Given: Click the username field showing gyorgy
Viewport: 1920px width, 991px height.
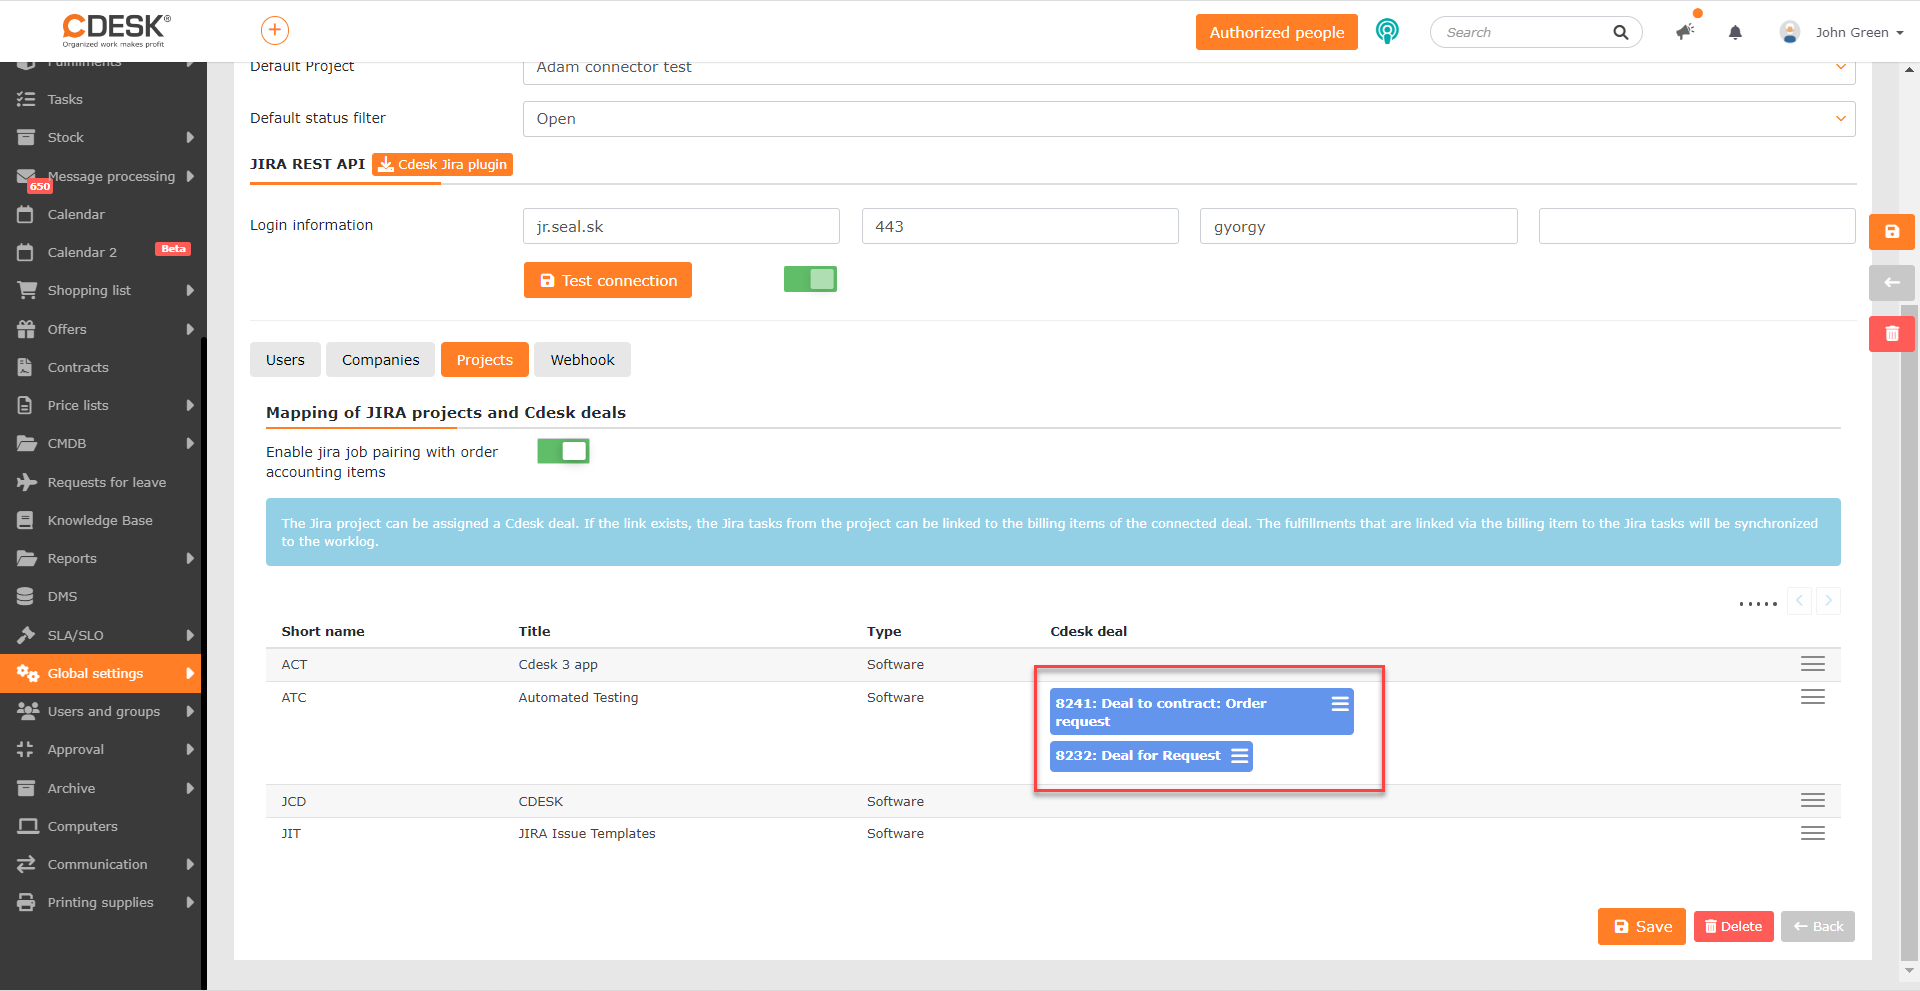Looking at the screenshot, I should (1358, 226).
